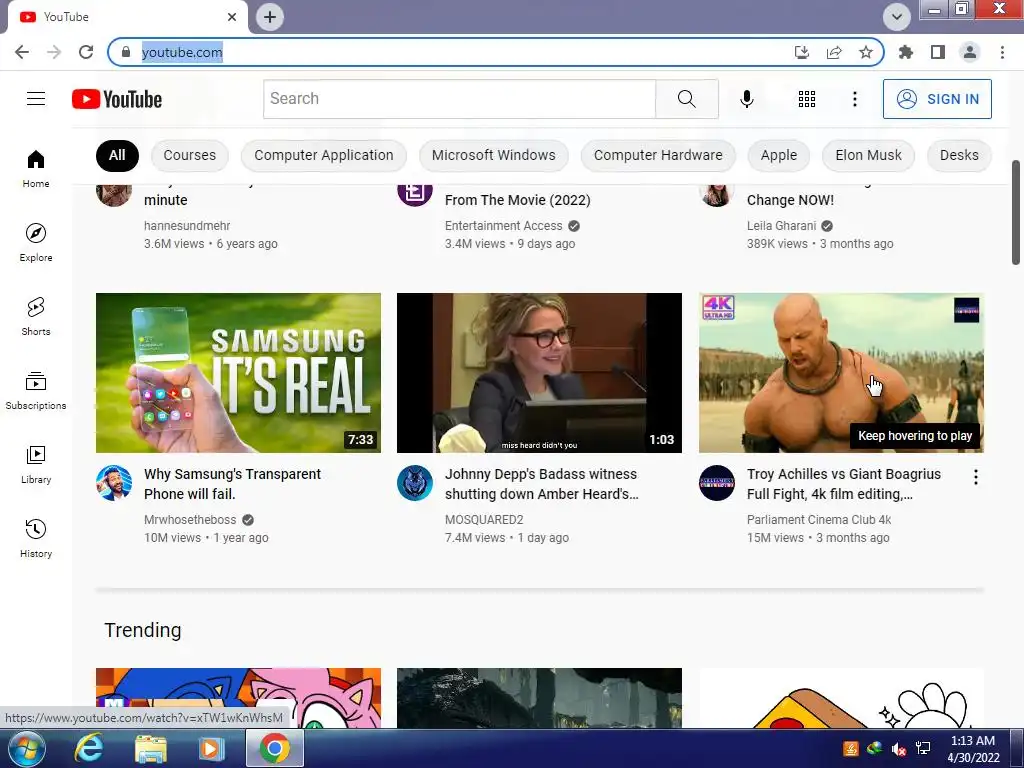Click the search magnifier button

pyautogui.click(x=686, y=99)
